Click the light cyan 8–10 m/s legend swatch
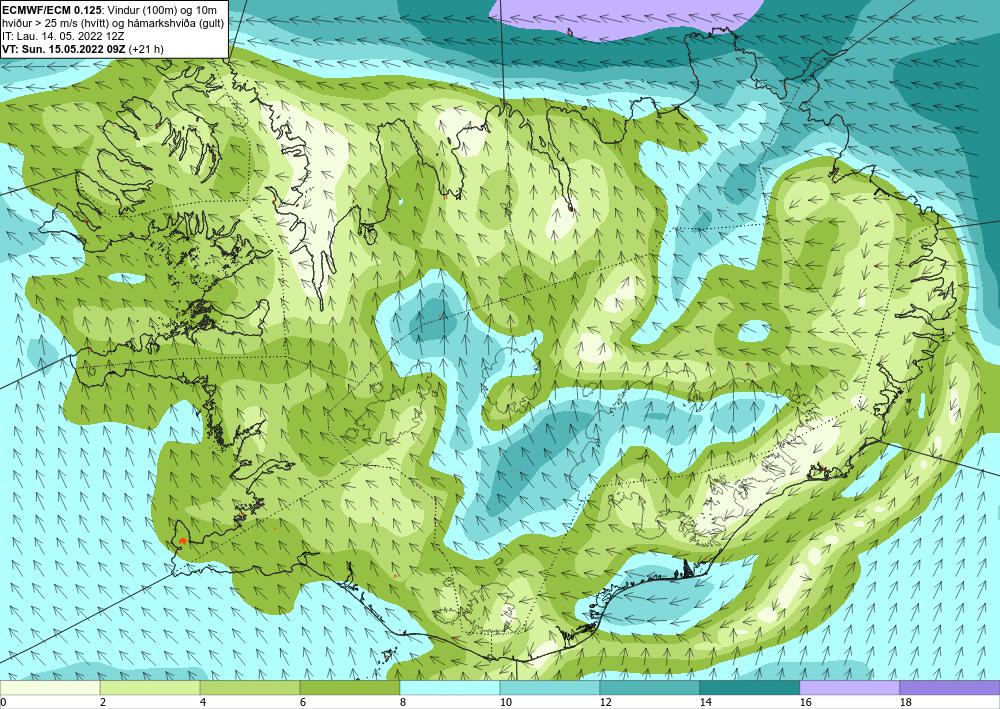Screen dimensions: 1000x709 450,688
